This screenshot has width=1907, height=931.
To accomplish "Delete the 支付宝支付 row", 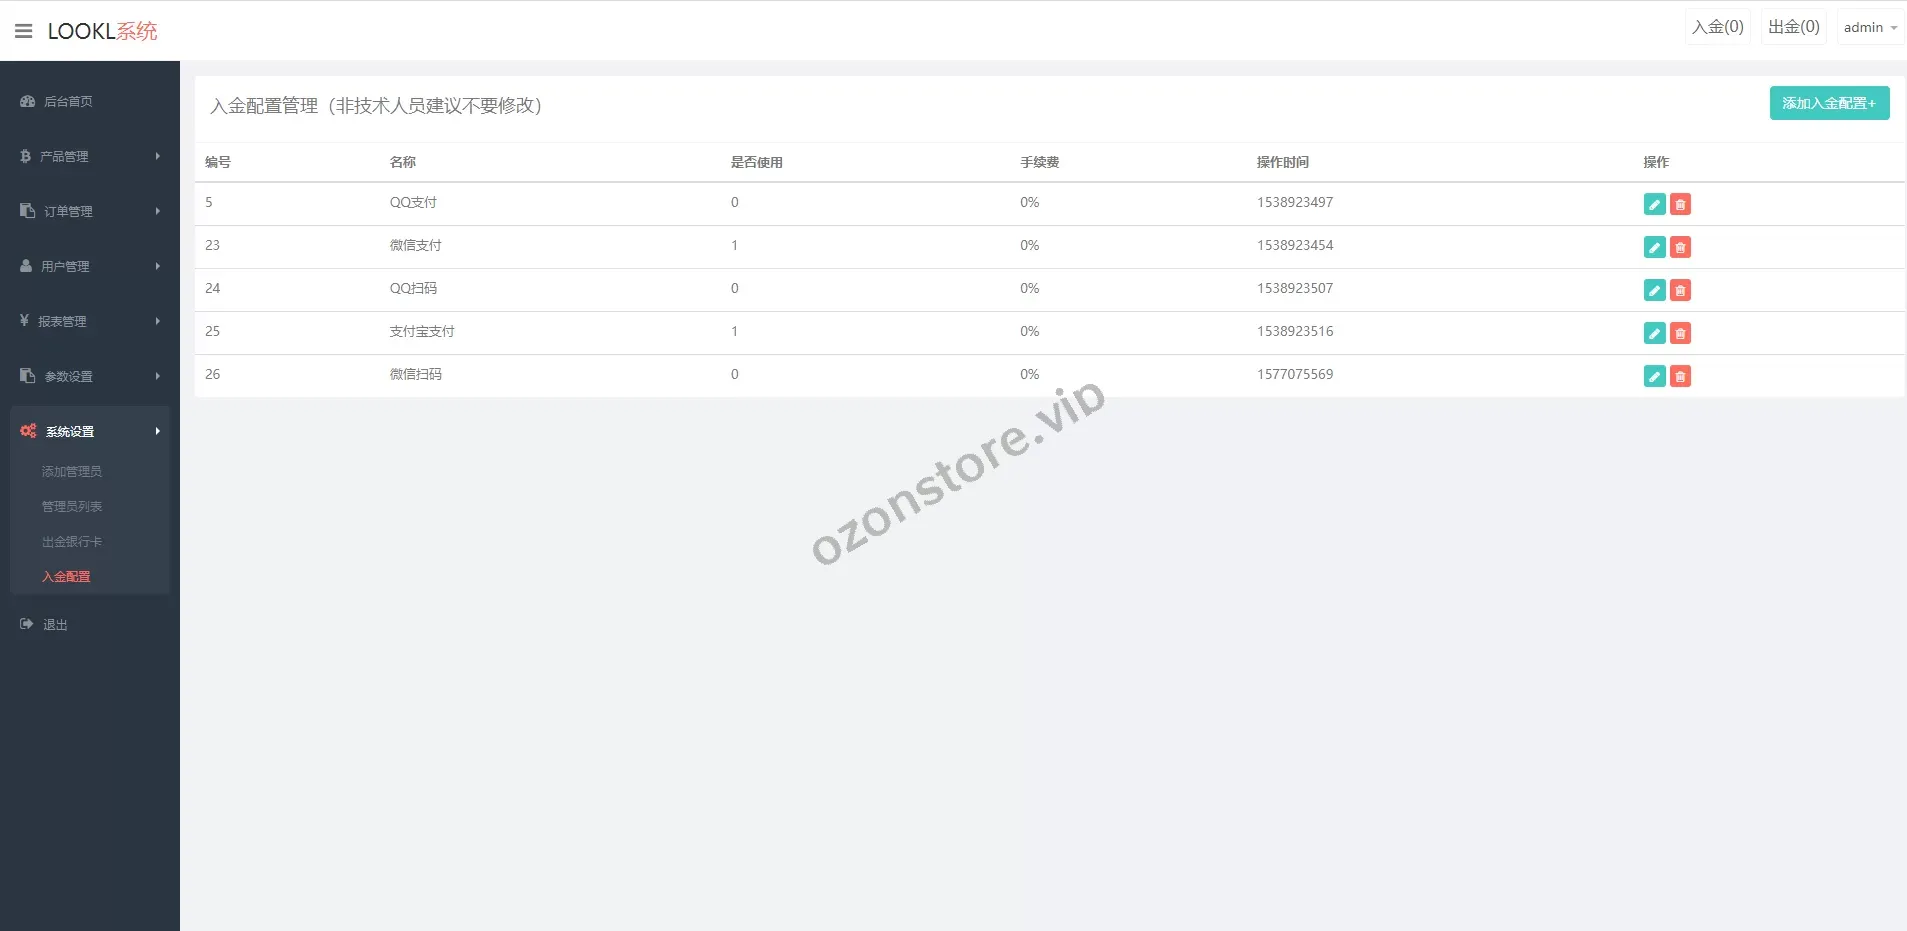I will 1680,333.
